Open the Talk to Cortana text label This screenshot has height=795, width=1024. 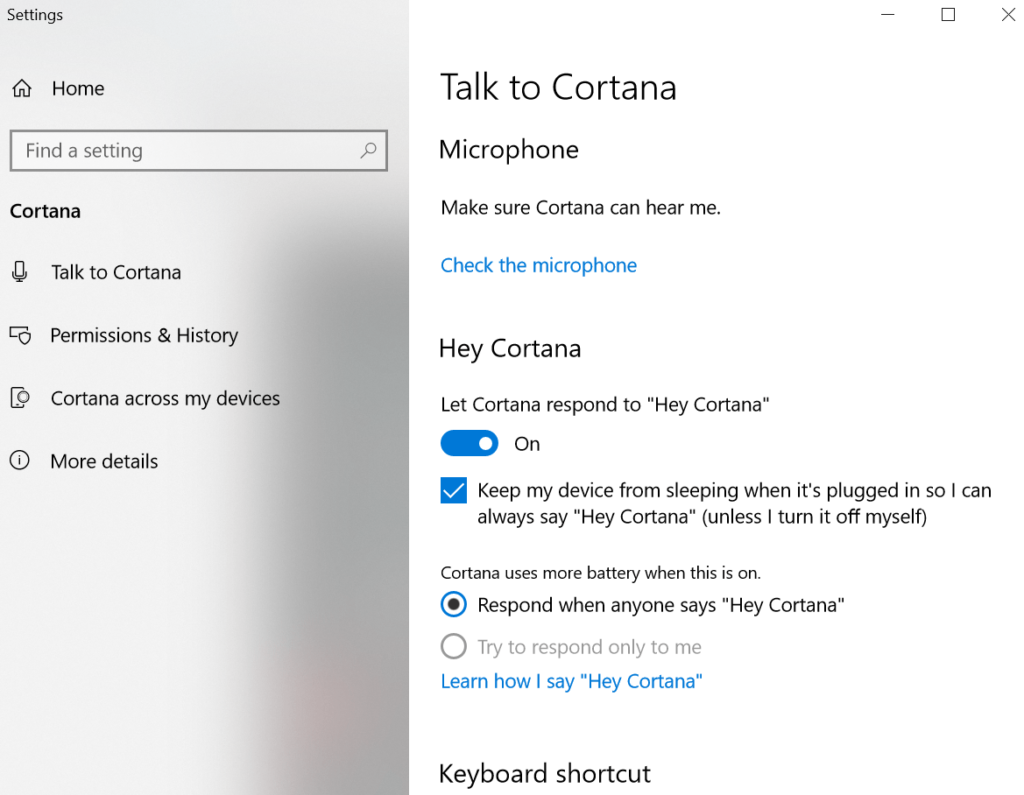(116, 272)
